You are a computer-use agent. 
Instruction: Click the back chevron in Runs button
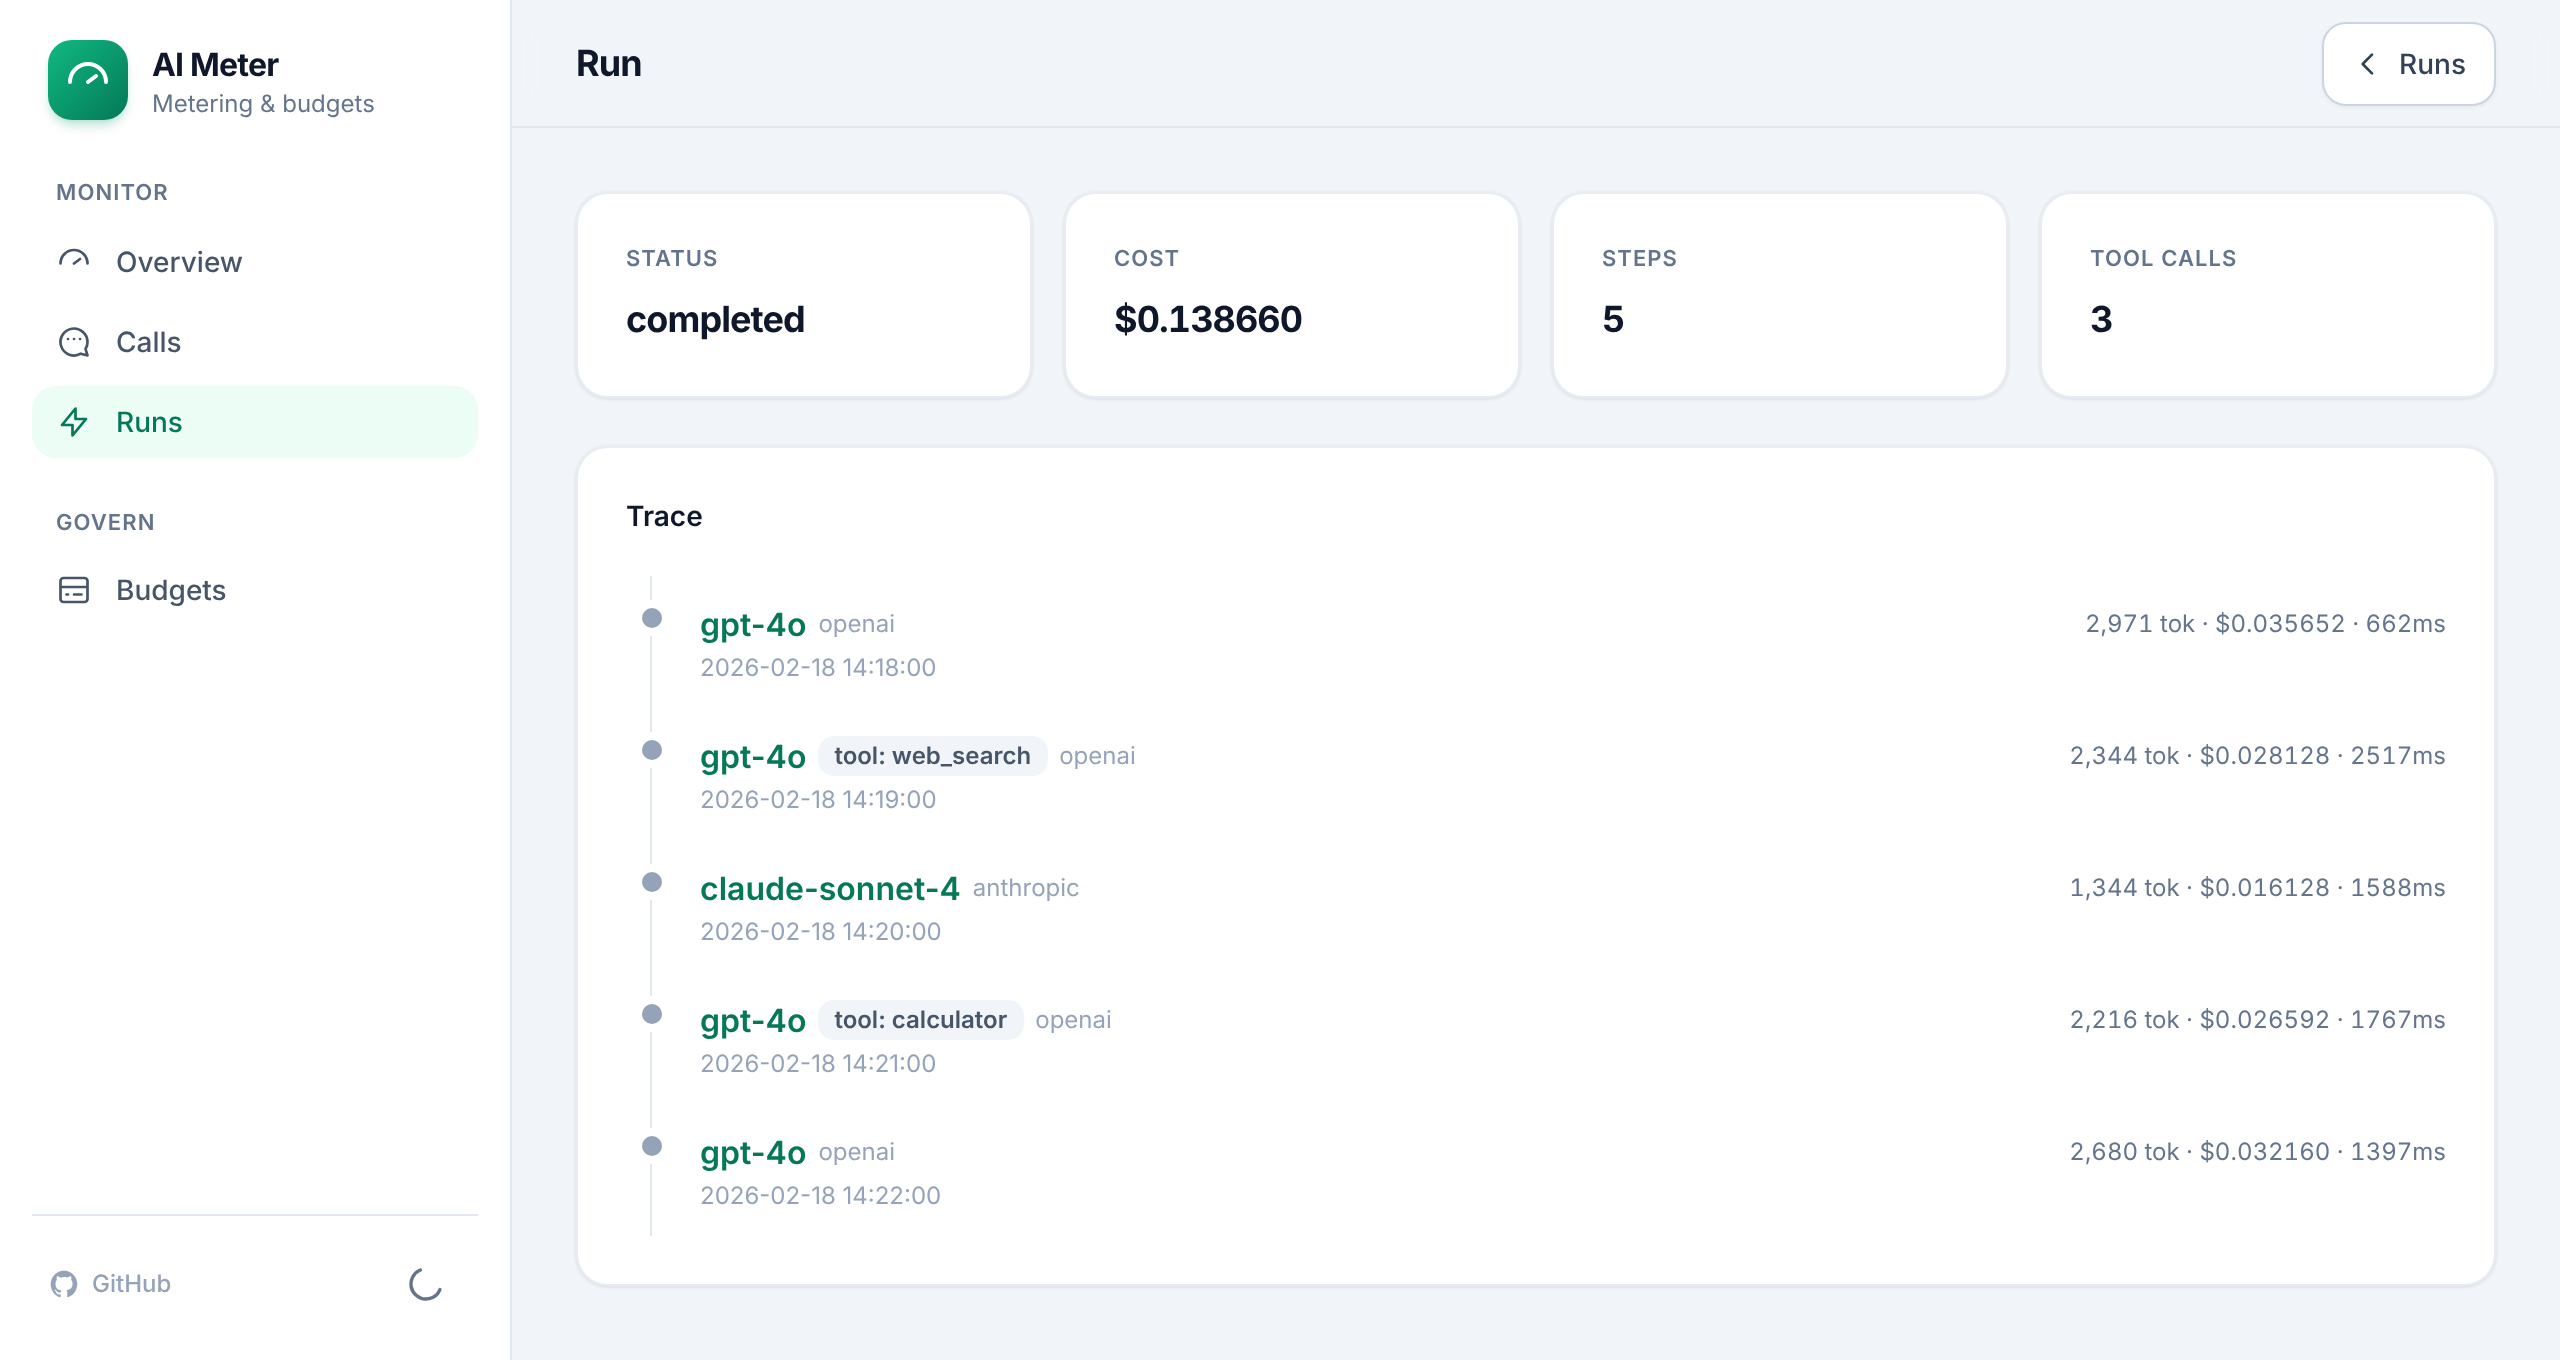point(2367,64)
